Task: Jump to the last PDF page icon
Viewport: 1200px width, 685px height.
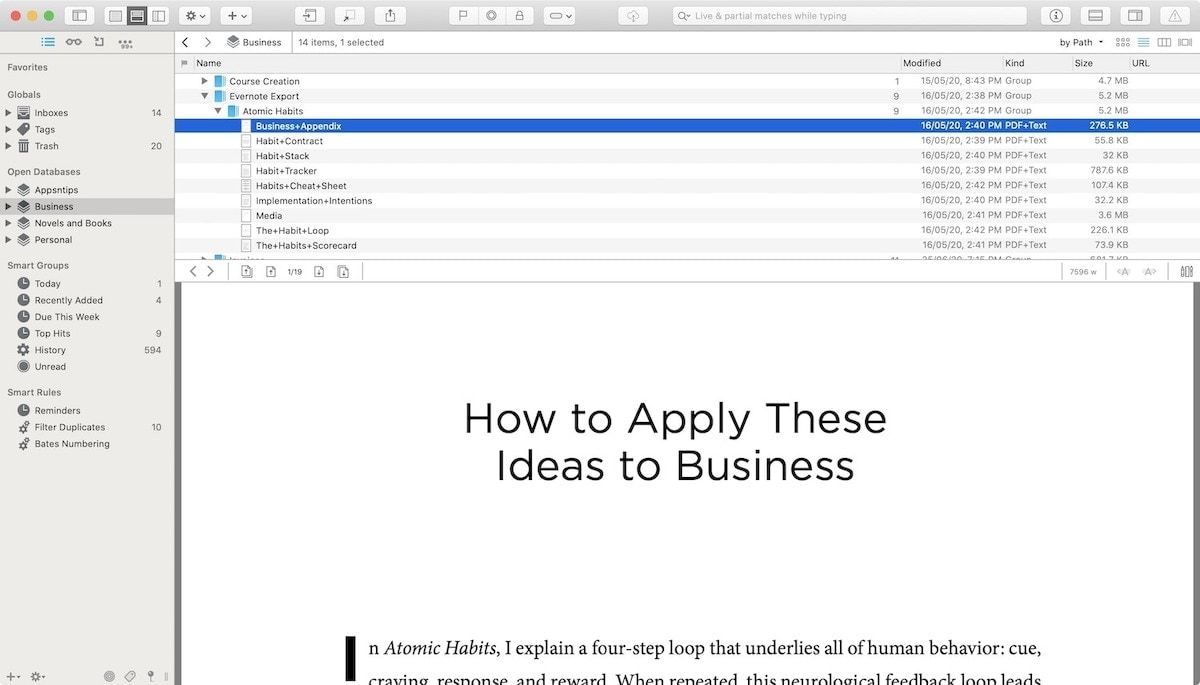Action: coord(343,271)
